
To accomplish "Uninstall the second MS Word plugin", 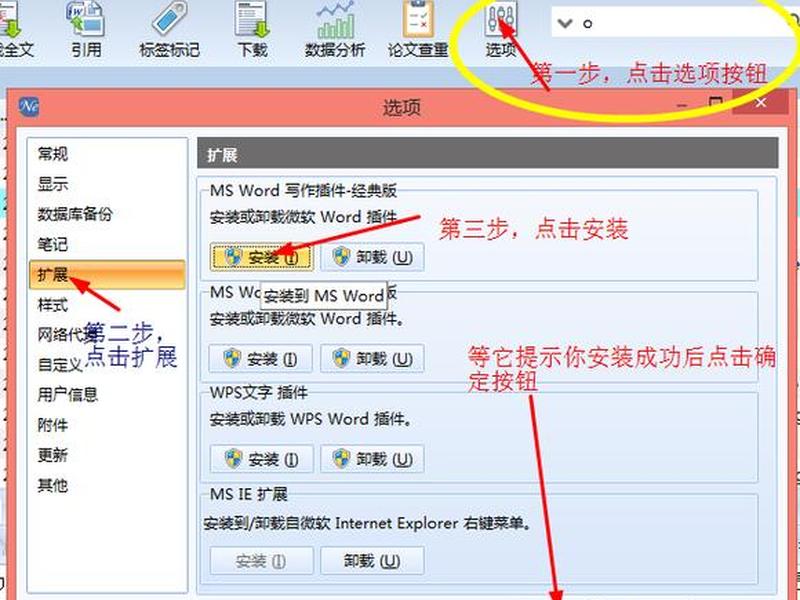I will point(372,359).
